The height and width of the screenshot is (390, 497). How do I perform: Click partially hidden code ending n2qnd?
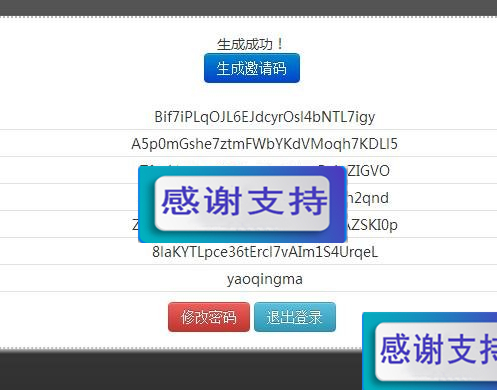pyautogui.click(x=368, y=198)
